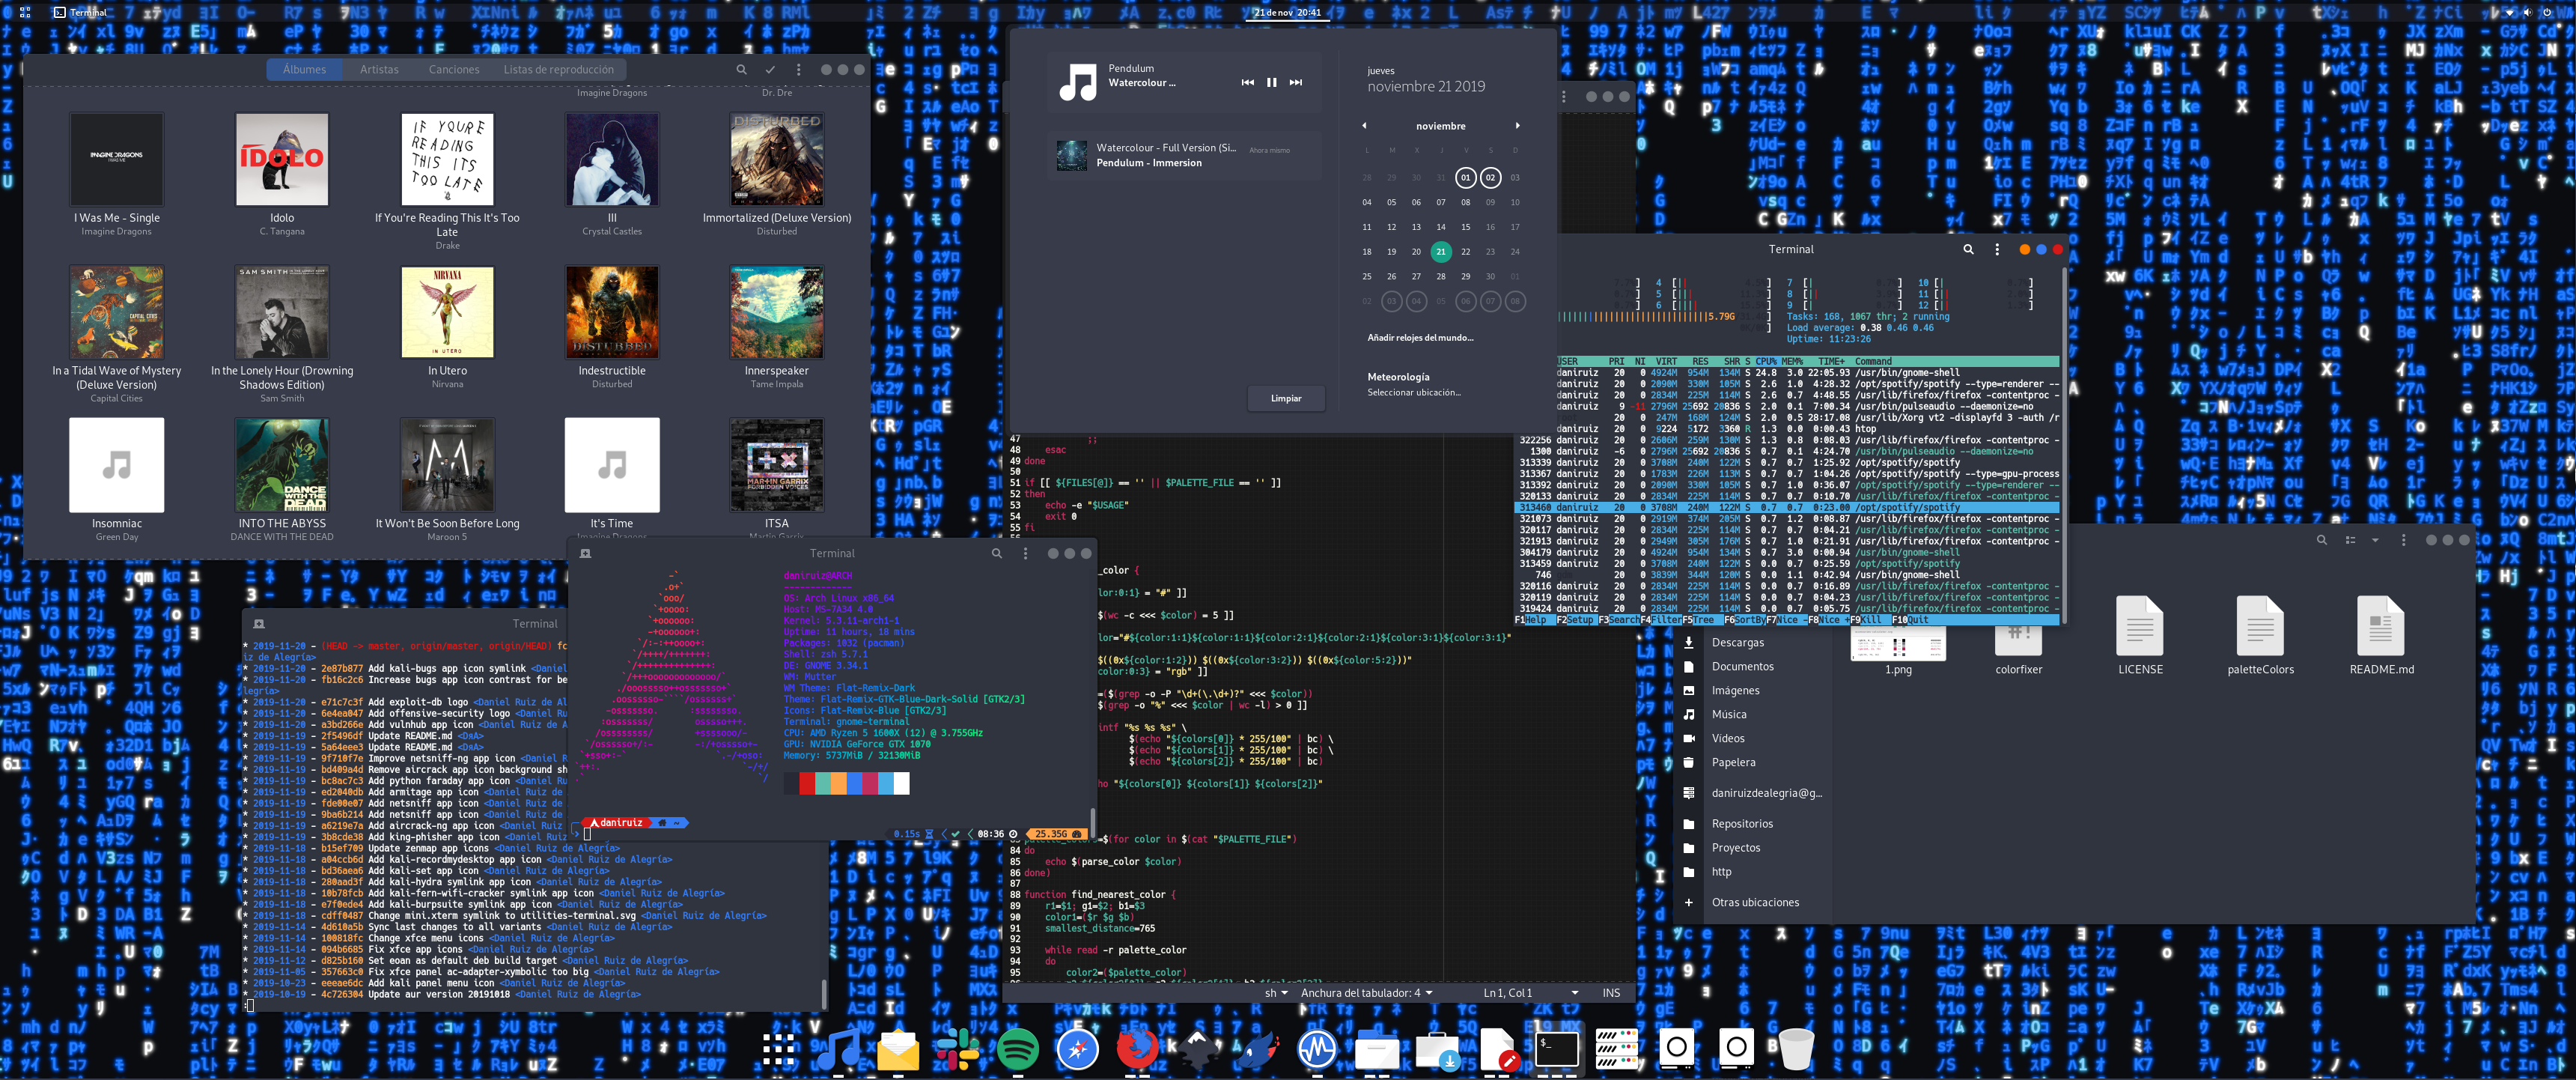The height and width of the screenshot is (1080, 2576).
Task: Launch Firefox from the dock
Action: click(x=1137, y=1049)
